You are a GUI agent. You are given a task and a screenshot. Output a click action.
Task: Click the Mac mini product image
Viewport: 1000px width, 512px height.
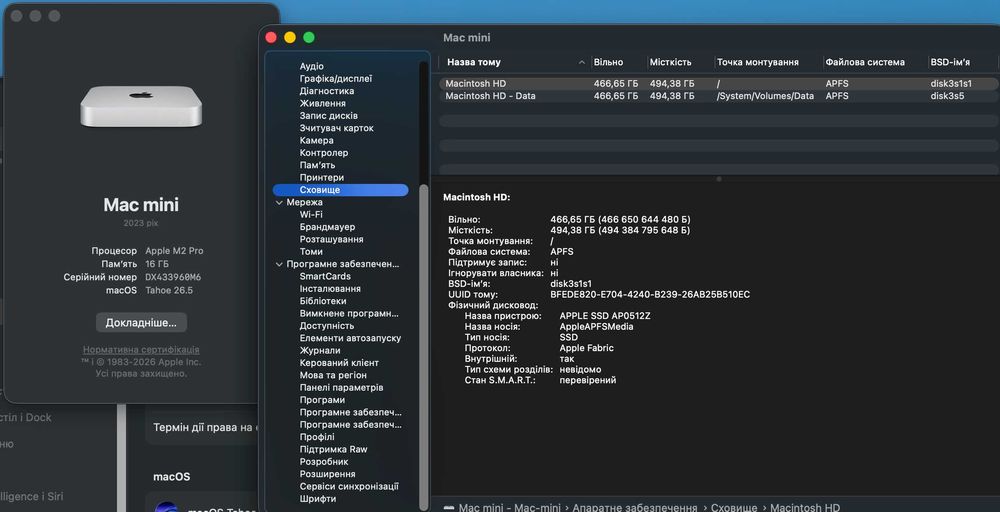click(x=141, y=106)
